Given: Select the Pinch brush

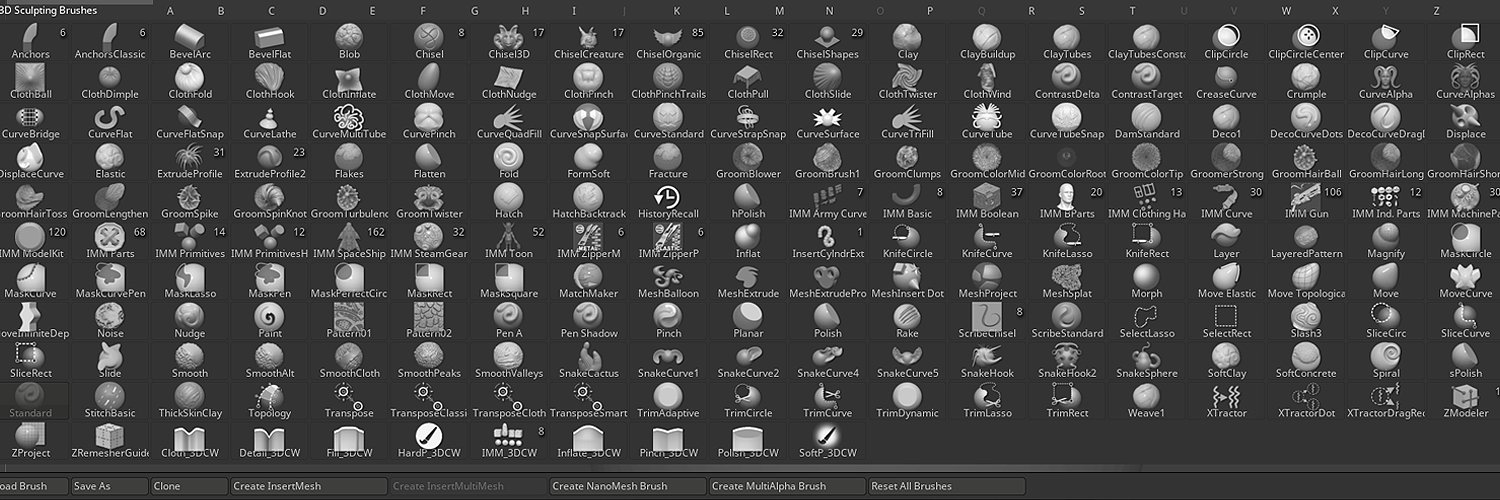Looking at the screenshot, I should [668, 322].
